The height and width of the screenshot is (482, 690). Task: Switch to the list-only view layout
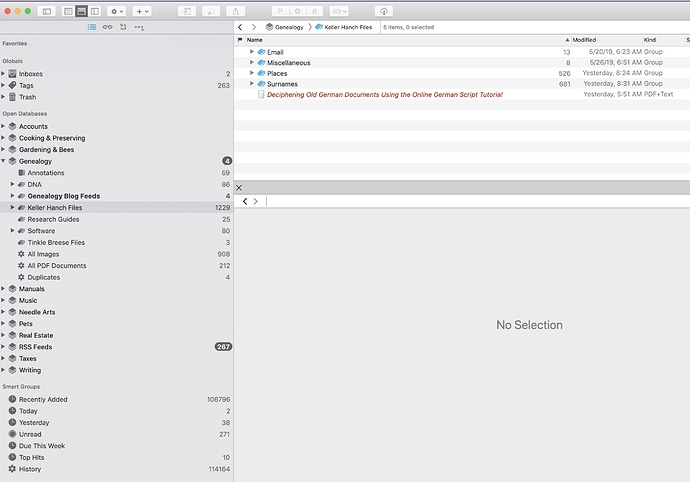(68, 11)
